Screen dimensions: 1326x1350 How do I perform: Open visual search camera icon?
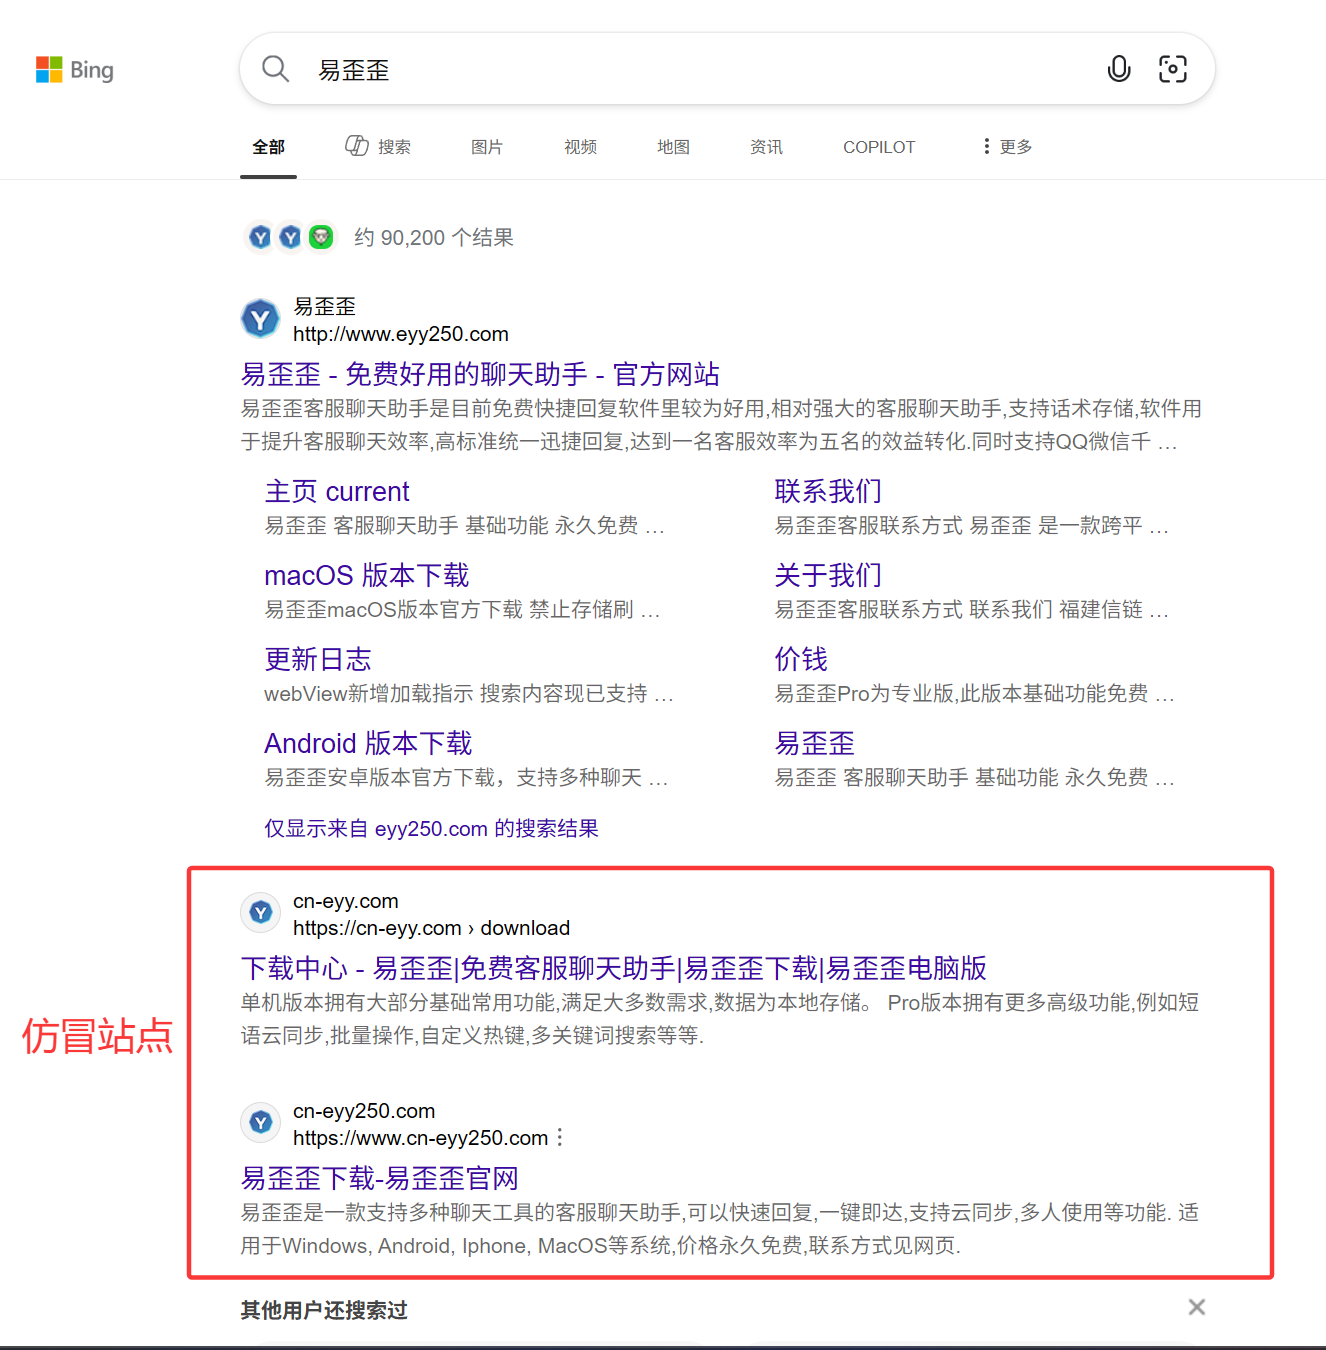(1172, 69)
